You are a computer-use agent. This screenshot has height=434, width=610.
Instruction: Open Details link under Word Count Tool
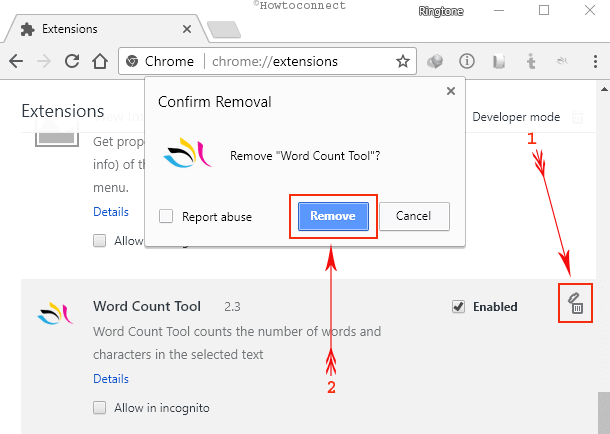coord(111,379)
